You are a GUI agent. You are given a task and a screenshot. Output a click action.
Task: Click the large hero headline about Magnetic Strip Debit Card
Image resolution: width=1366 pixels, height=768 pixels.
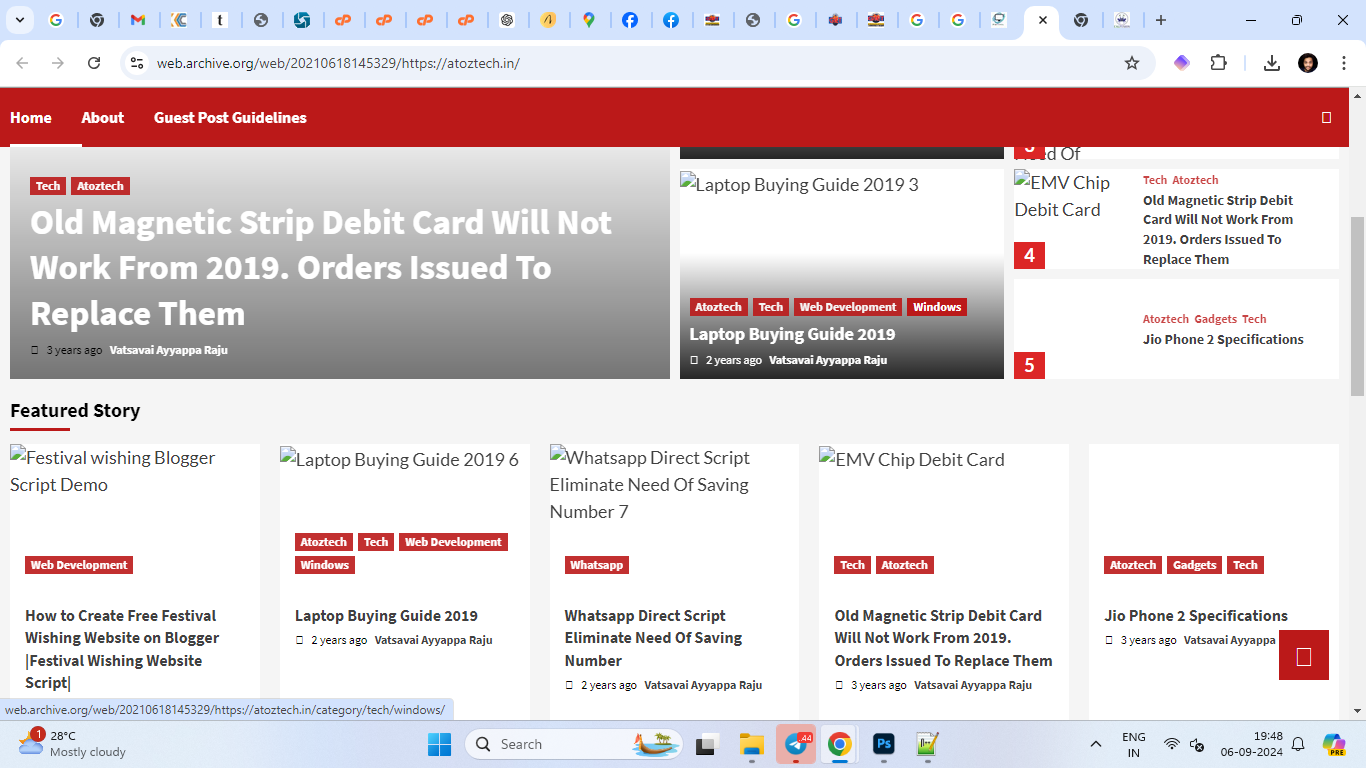[x=321, y=268]
